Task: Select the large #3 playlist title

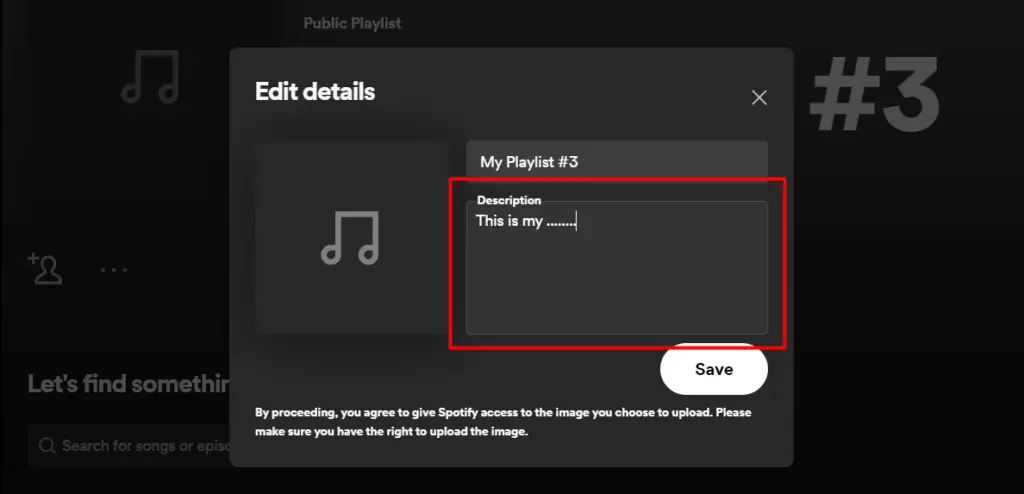Action: coord(874,95)
